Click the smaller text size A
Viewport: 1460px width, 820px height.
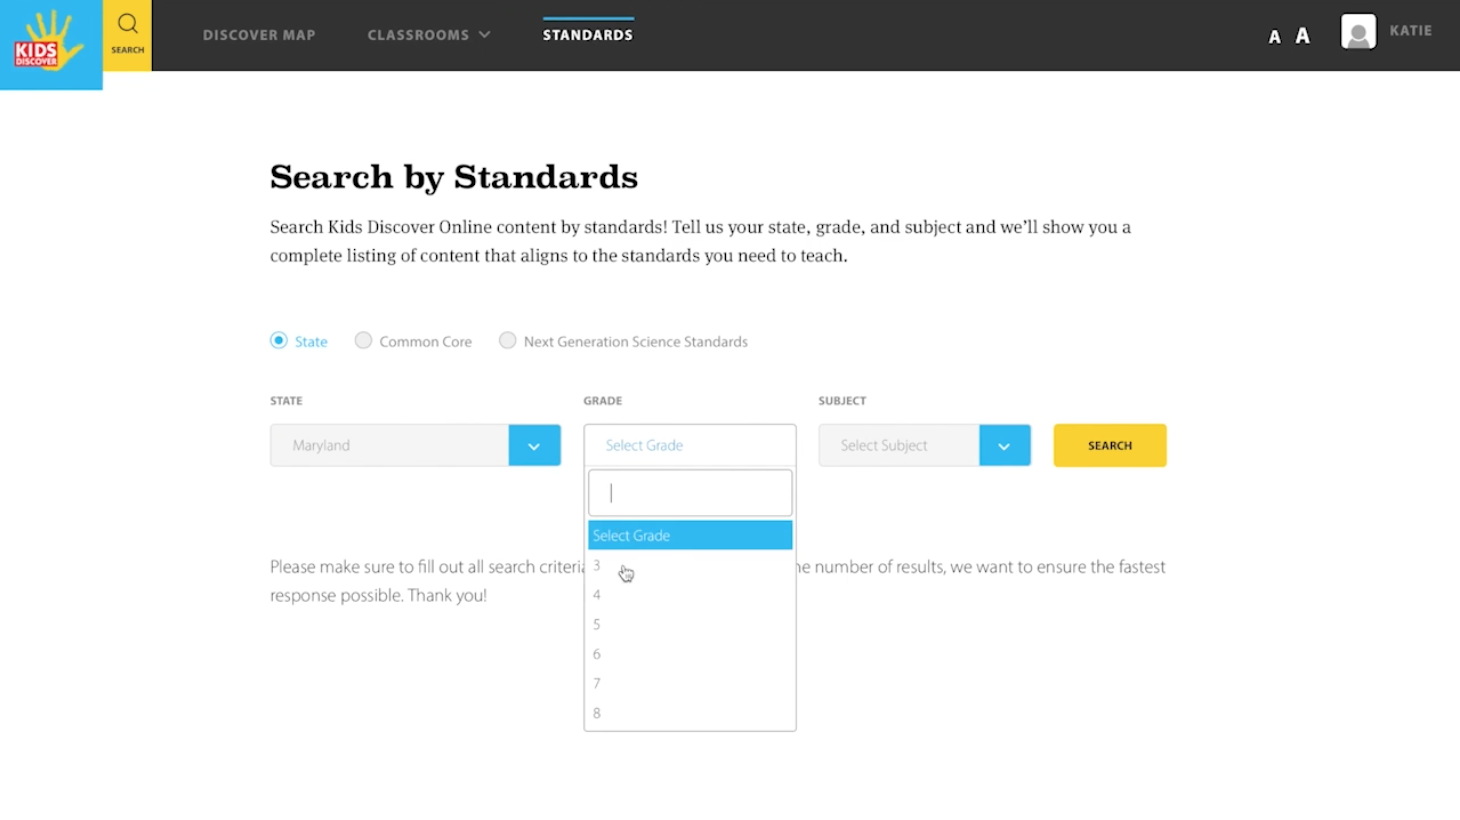1274,37
